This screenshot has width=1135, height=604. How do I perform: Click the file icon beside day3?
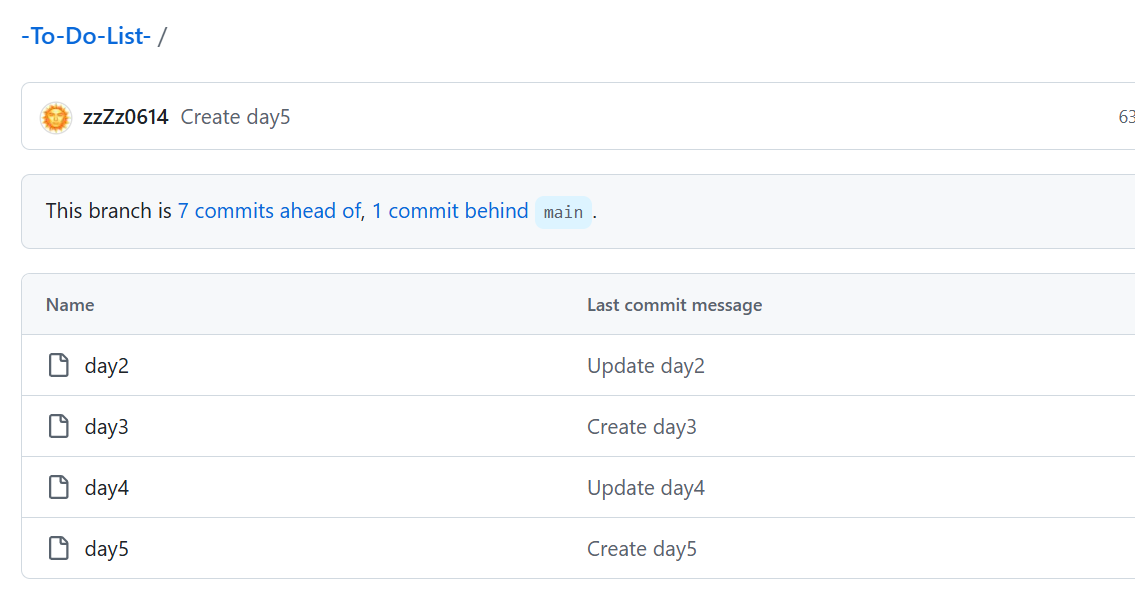59,427
